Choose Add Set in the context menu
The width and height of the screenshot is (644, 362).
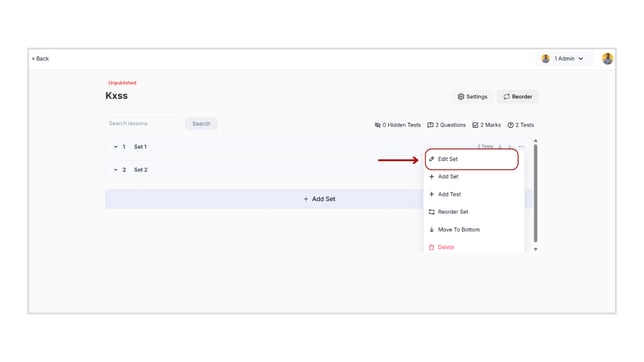pyautogui.click(x=448, y=177)
